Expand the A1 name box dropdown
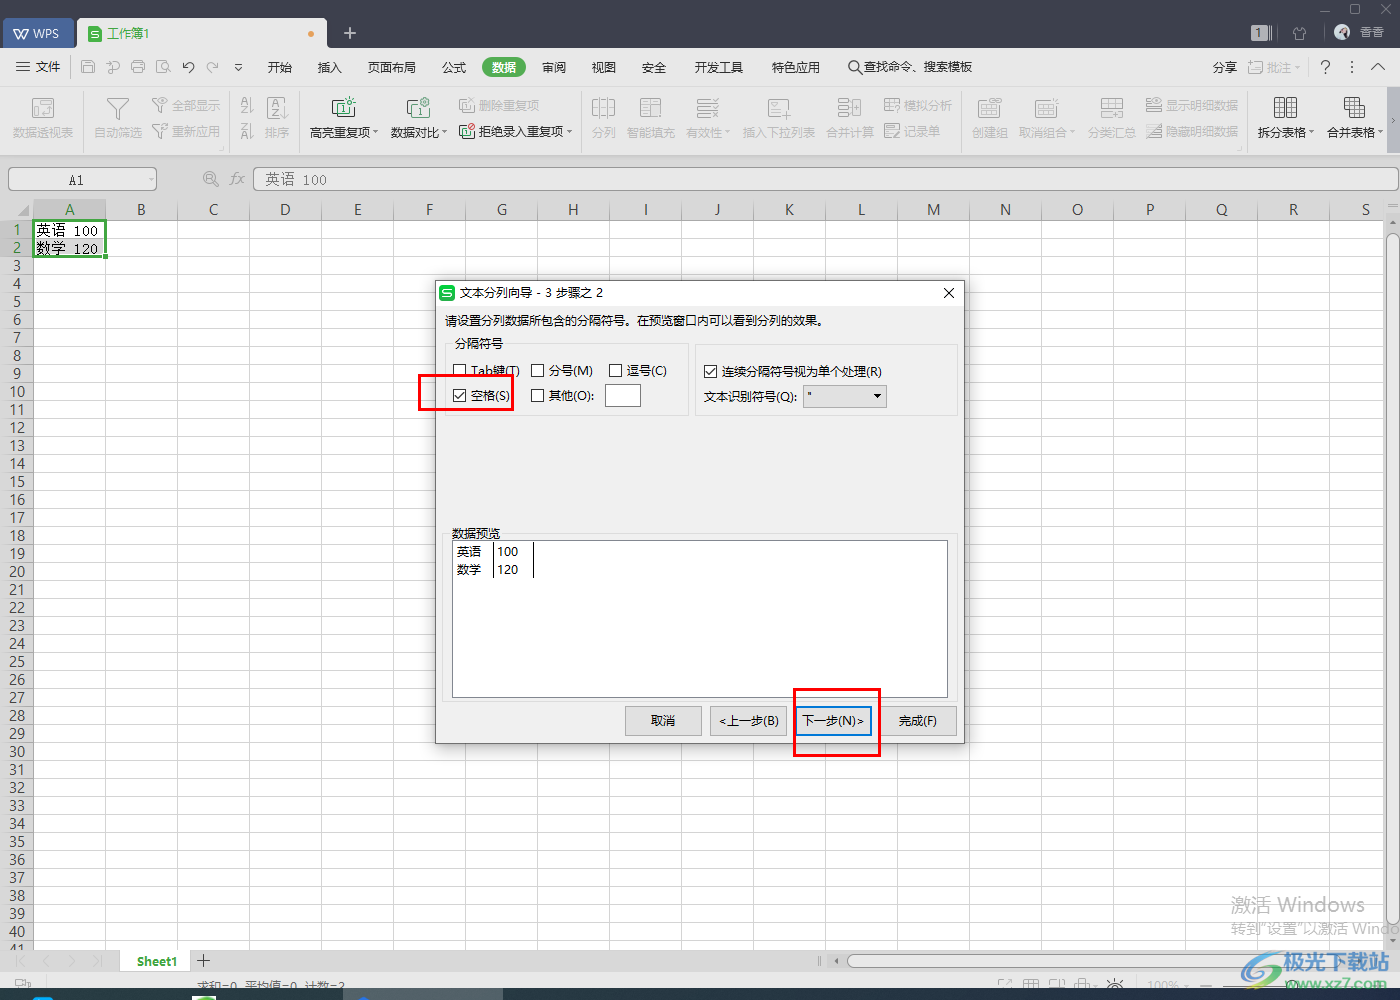Viewport: 1400px width, 1000px height. pyautogui.click(x=152, y=180)
